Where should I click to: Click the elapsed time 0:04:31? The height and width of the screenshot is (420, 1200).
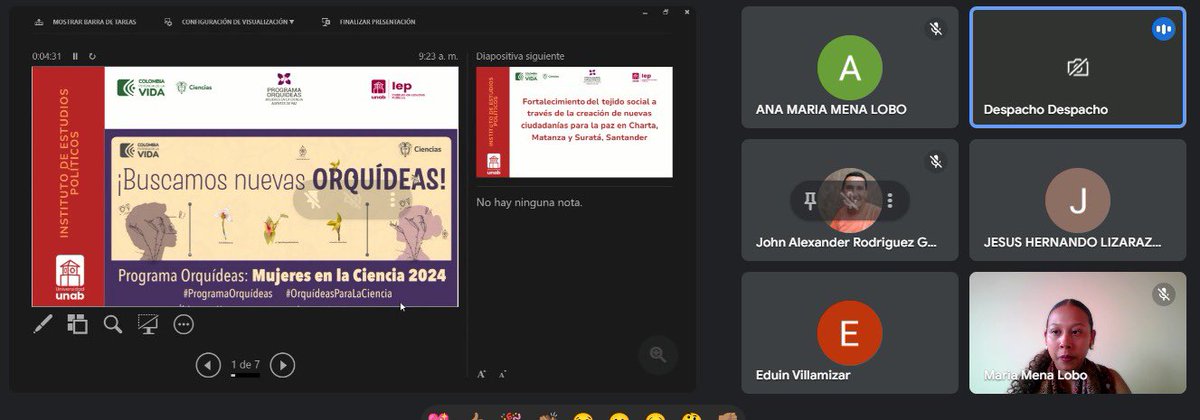pos(47,56)
